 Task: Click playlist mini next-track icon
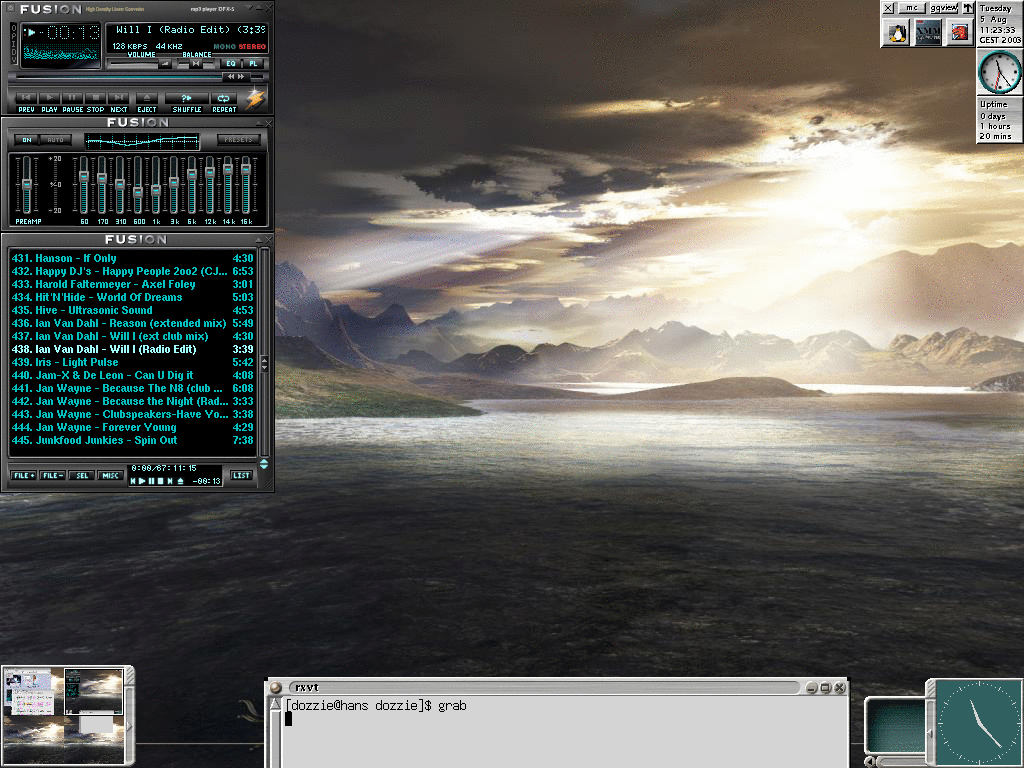170,481
